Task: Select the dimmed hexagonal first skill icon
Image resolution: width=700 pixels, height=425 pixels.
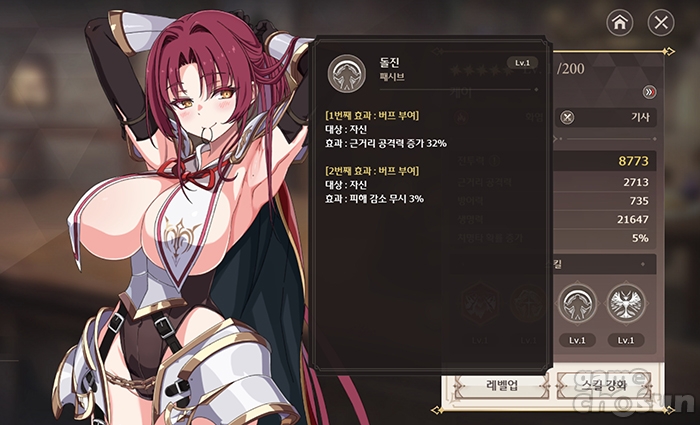Action: (480, 304)
